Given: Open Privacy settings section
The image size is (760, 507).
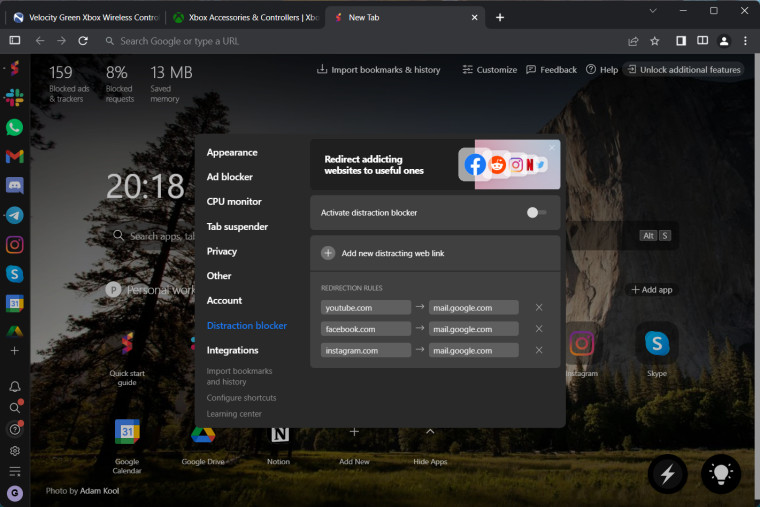Looking at the screenshot, I should tap(222, 251).
